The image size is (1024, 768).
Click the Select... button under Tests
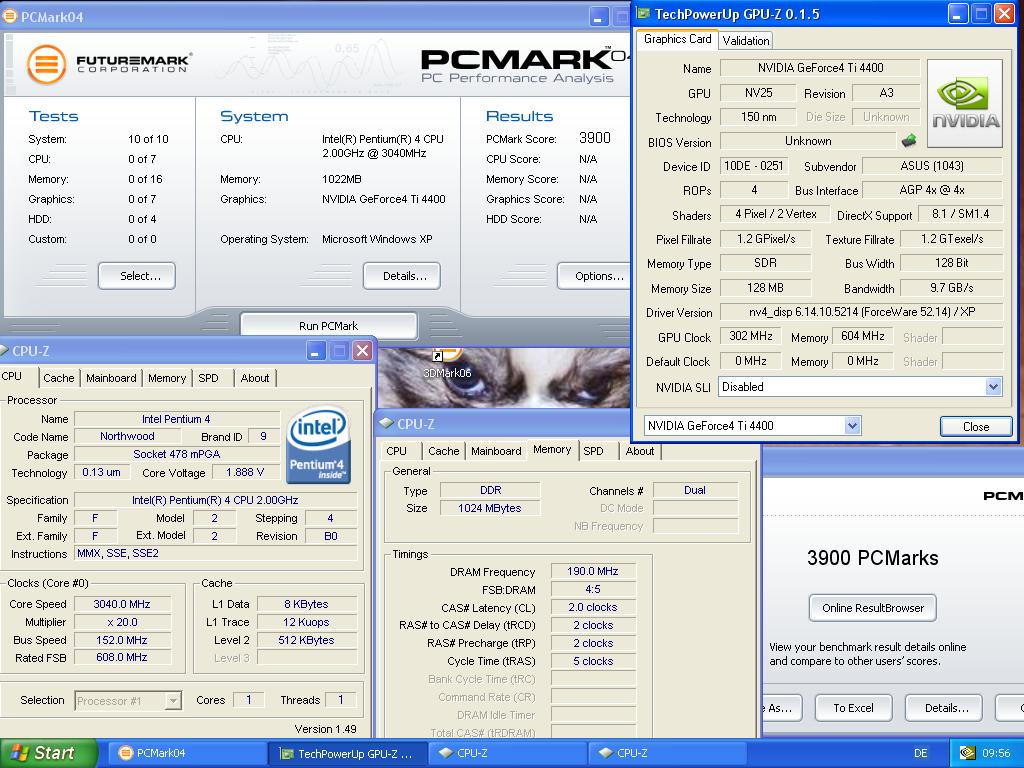[137, 276]
